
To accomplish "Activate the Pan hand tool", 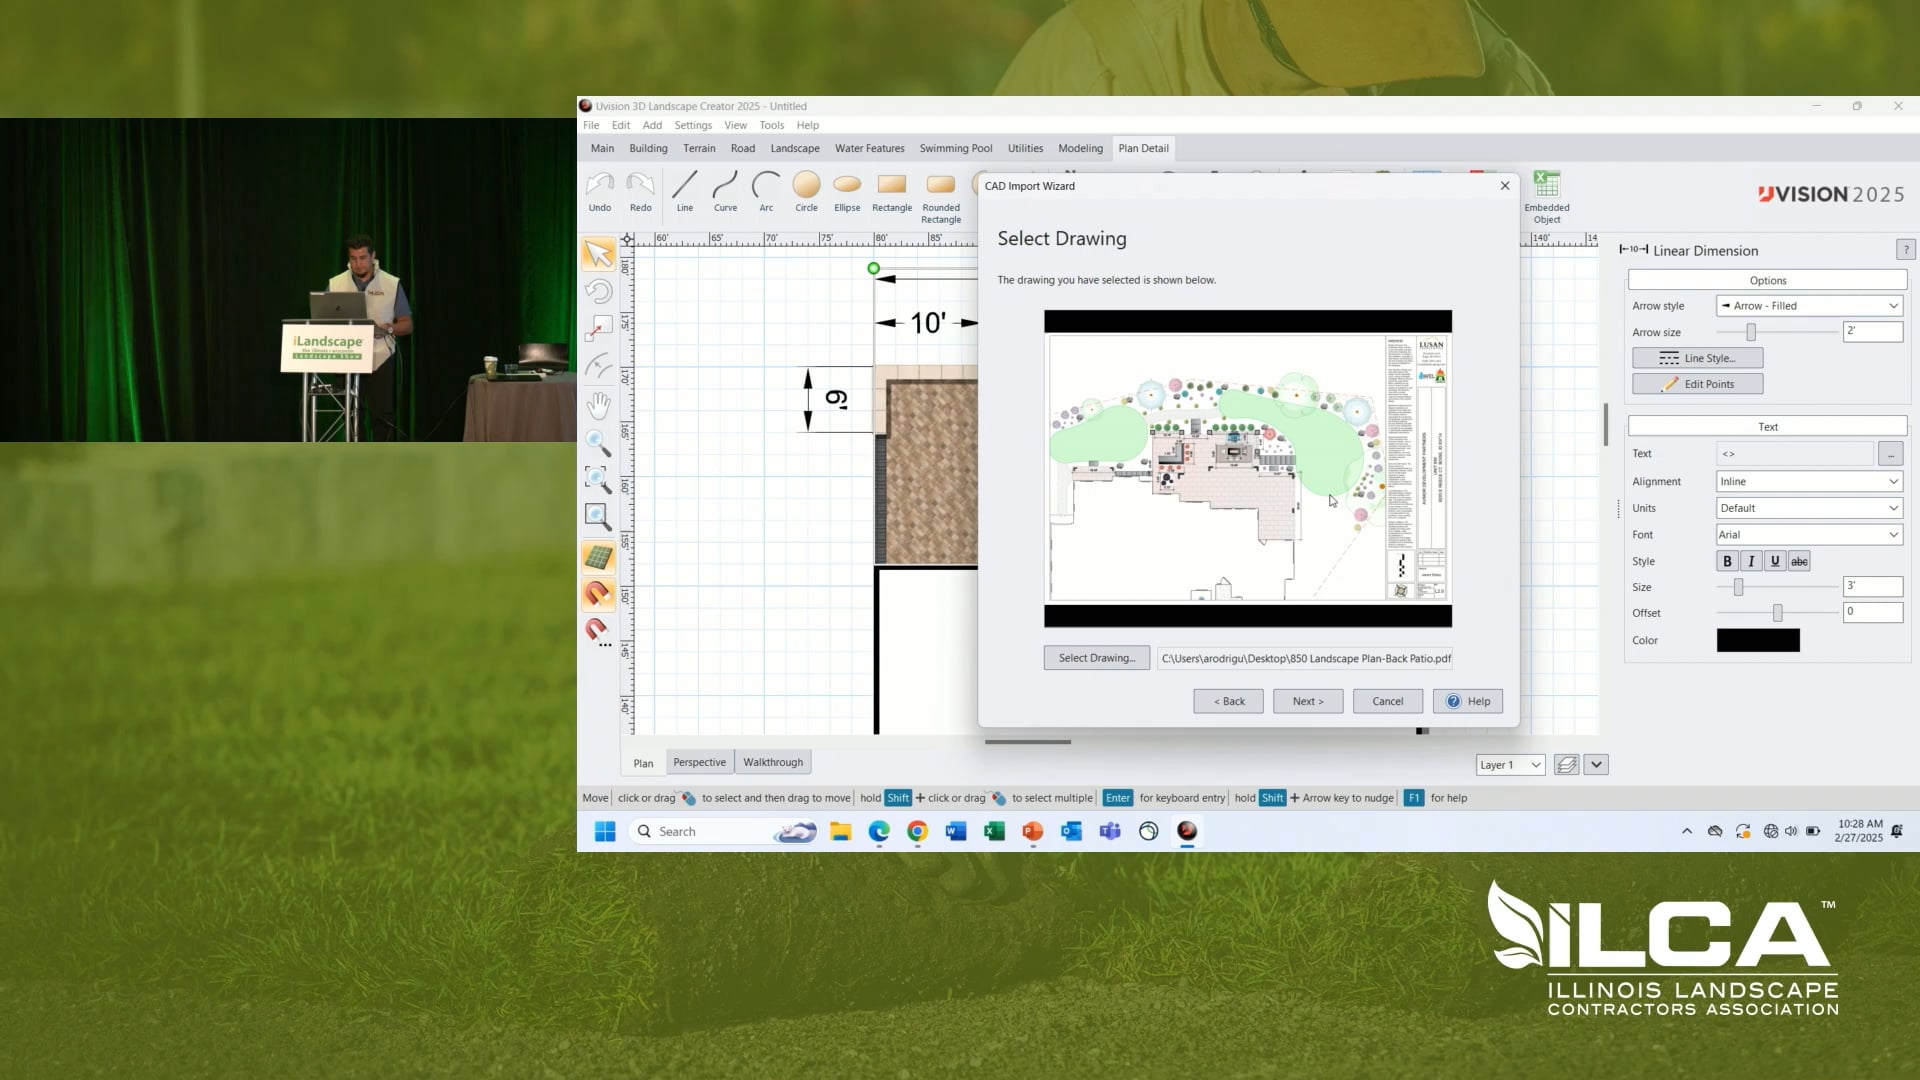I will pos(598,405).
